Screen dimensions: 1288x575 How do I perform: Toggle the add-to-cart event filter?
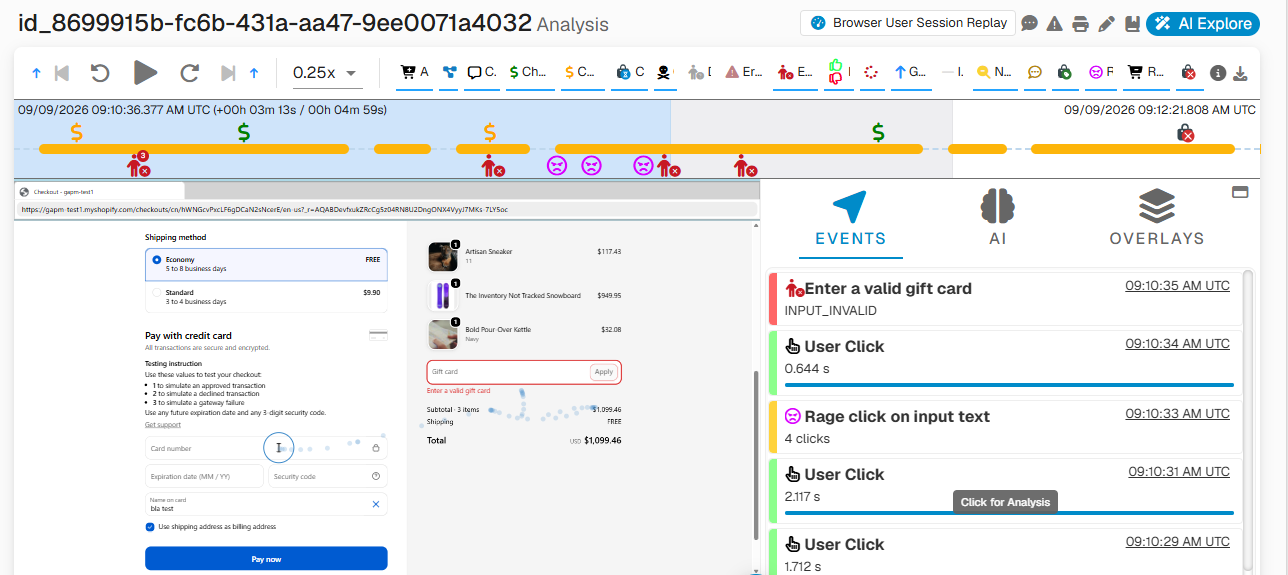tap(413, 72)
